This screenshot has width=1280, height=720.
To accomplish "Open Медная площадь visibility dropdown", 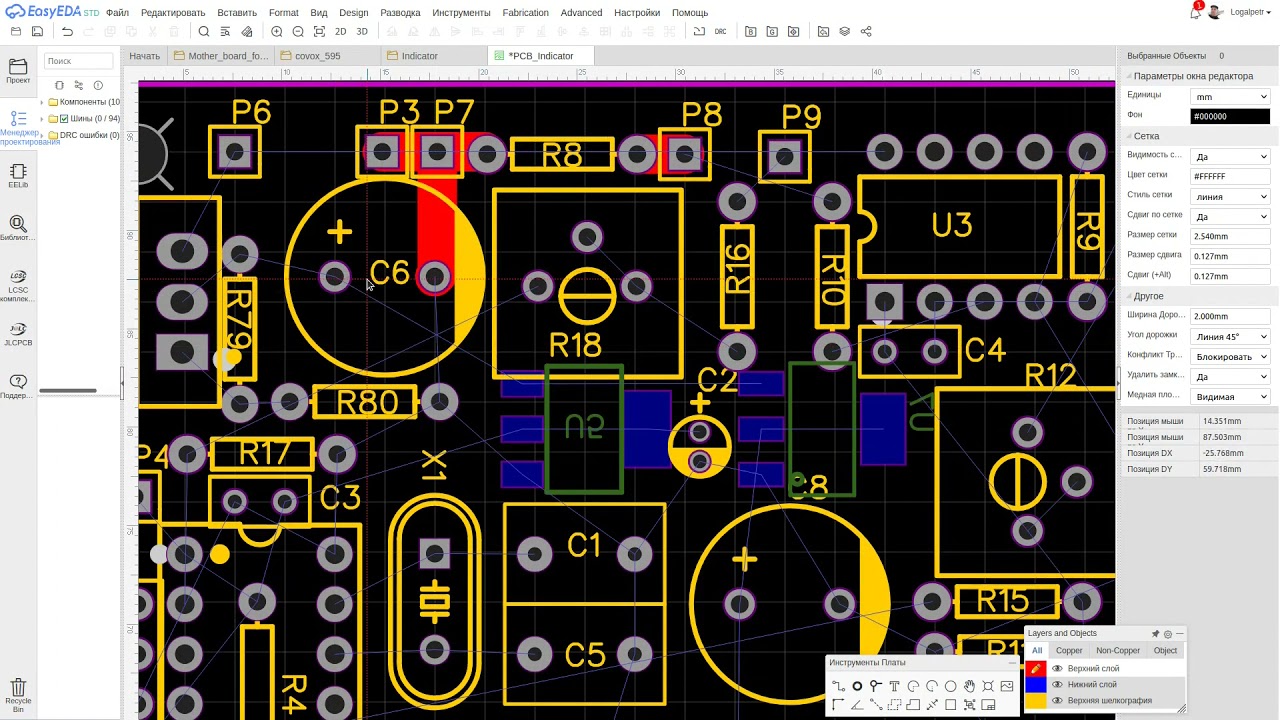I will 1230,397.
